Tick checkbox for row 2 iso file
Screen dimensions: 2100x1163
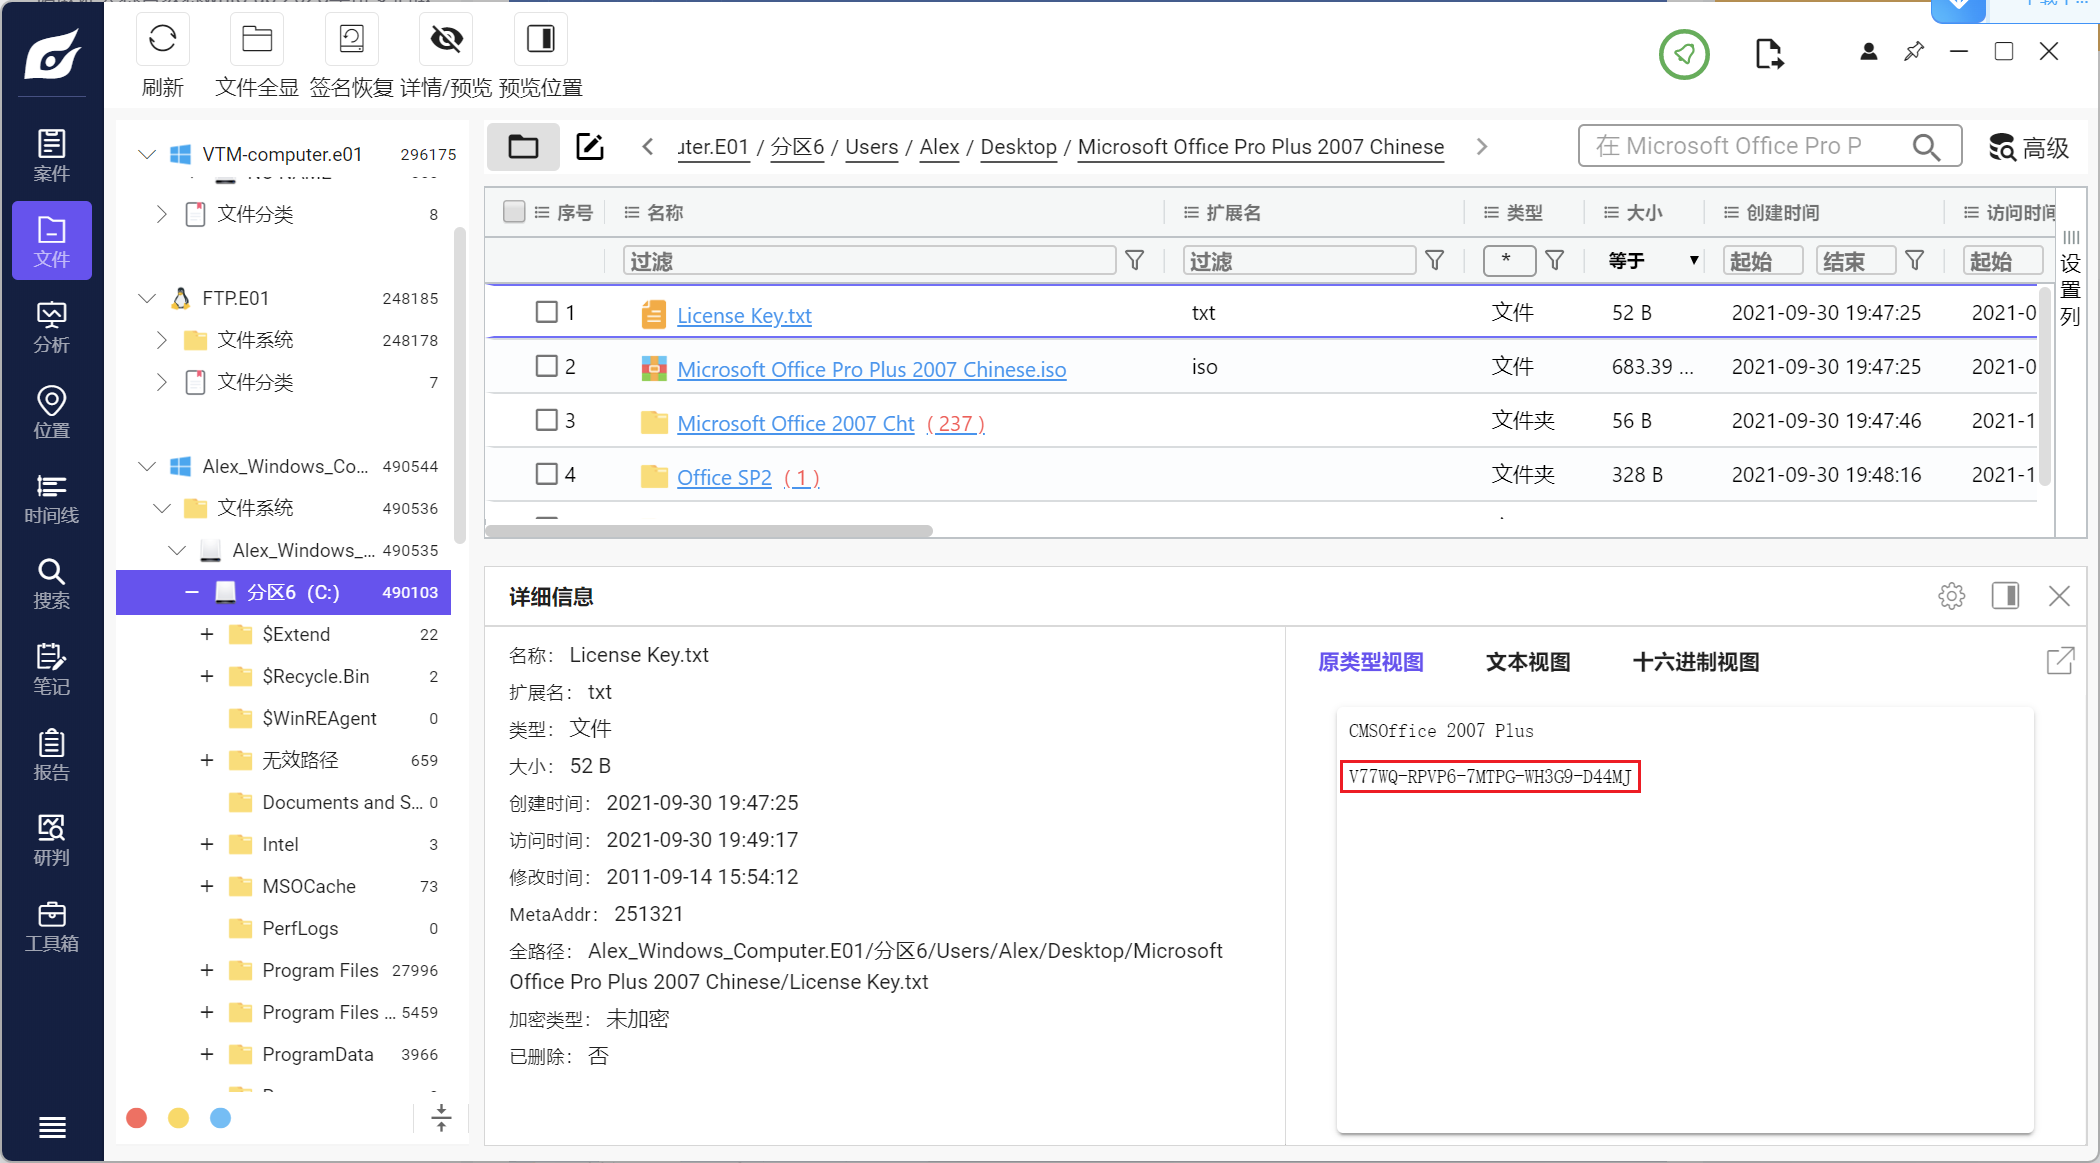[546, 366]
